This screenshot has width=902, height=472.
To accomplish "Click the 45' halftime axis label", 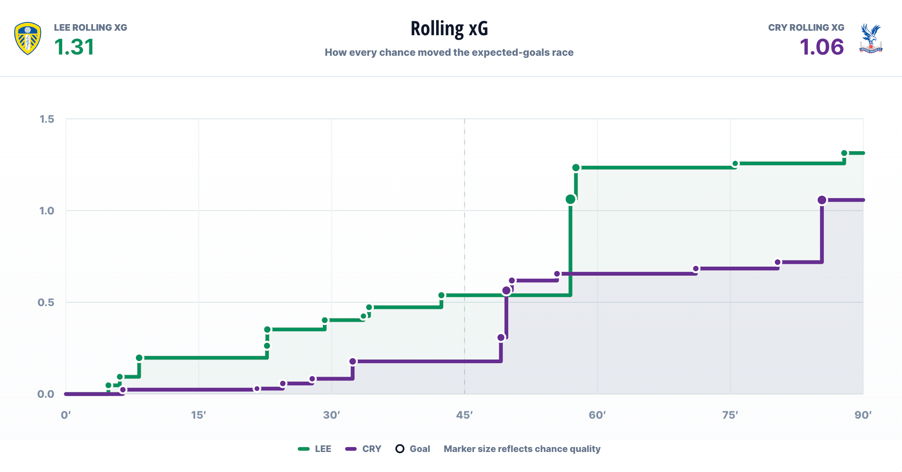I will coord(465,415).
